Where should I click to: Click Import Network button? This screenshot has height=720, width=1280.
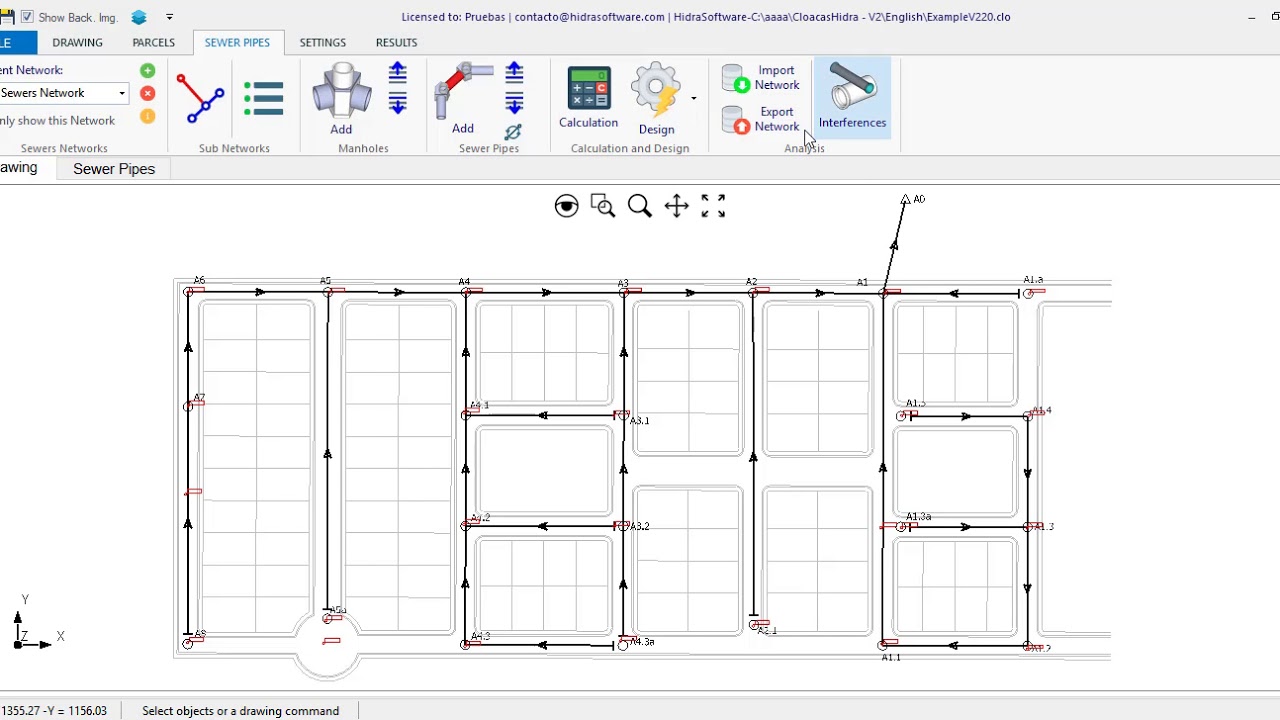(x=761, y=78)
